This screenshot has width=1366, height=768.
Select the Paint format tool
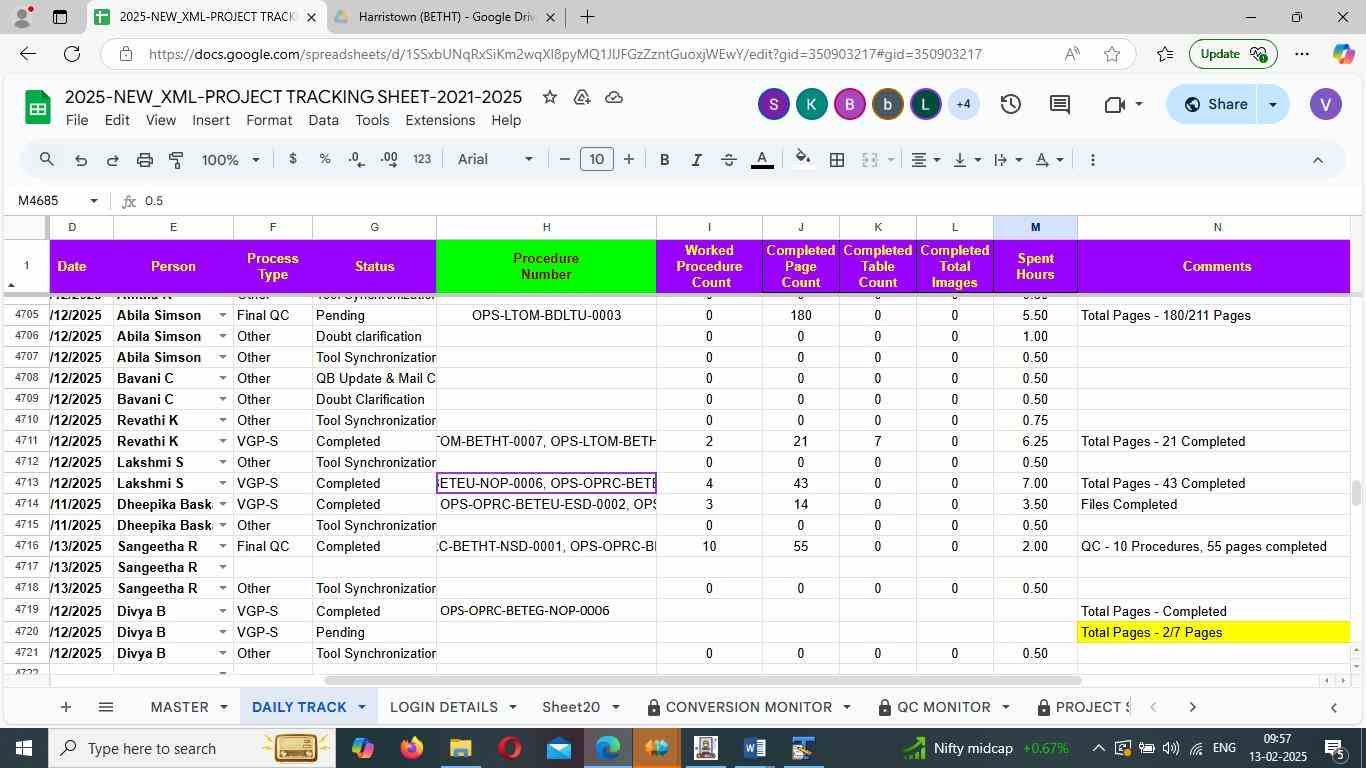(x=176, y=160)
